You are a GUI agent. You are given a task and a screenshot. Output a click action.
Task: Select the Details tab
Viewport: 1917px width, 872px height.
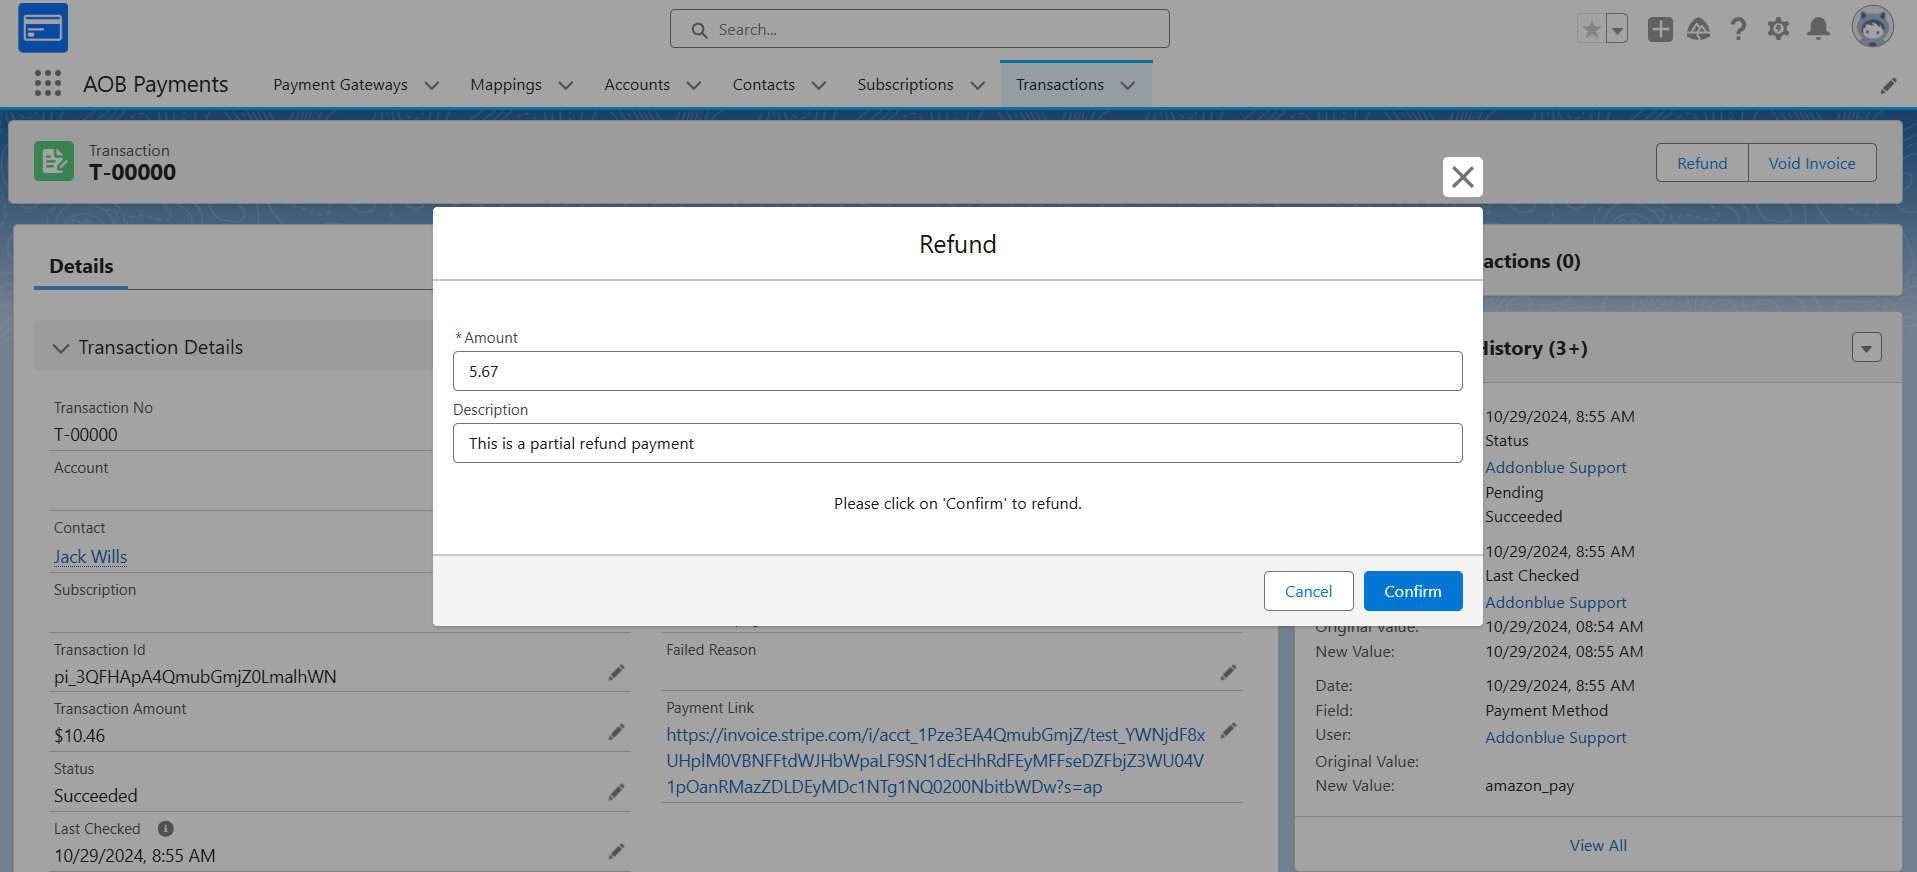(81, 266)
